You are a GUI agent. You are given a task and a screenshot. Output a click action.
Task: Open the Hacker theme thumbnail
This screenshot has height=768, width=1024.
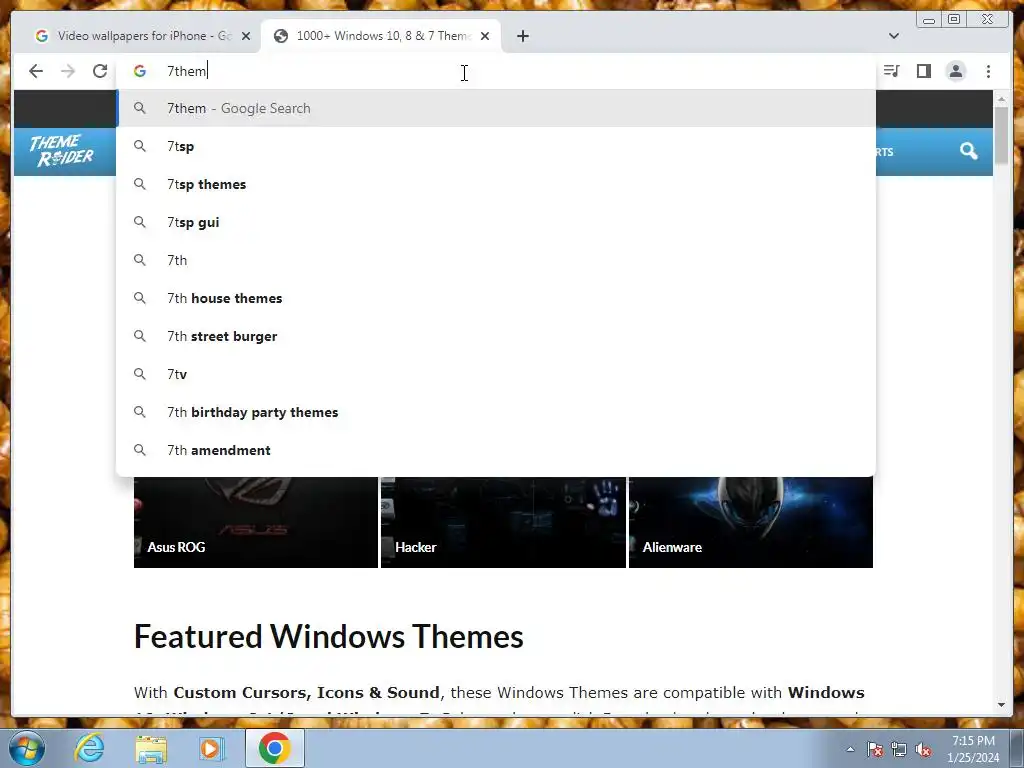coord(503,522)
